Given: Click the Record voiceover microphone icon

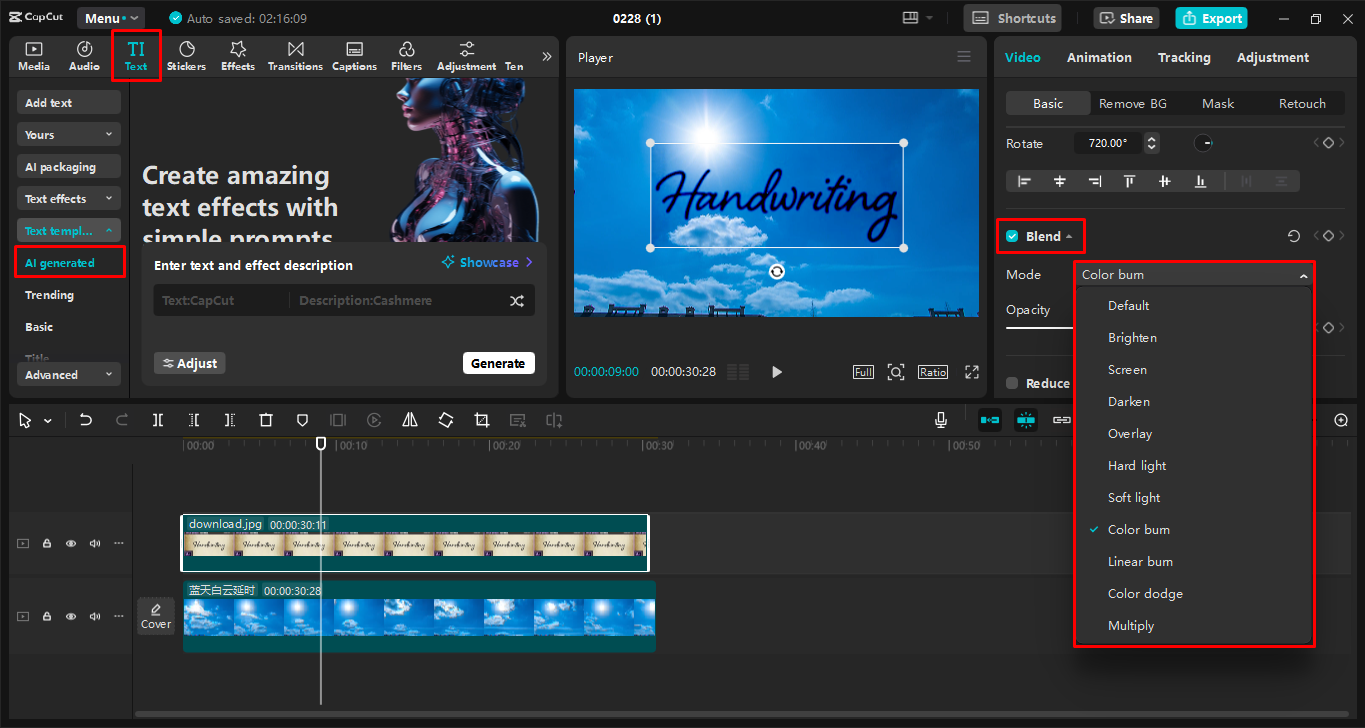Looking at the screenshot, I should pyautogui.click(x=940, y=420).
